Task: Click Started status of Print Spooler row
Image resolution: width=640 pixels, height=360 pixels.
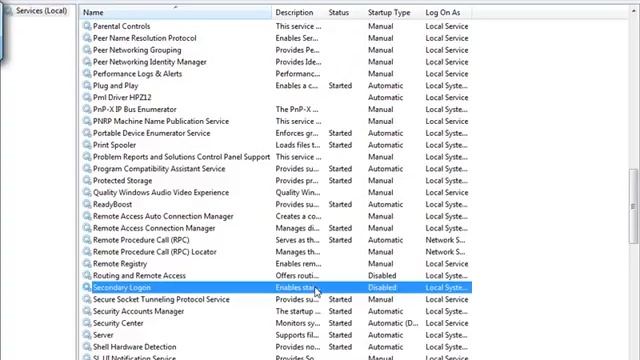Action: coord(340,145)
